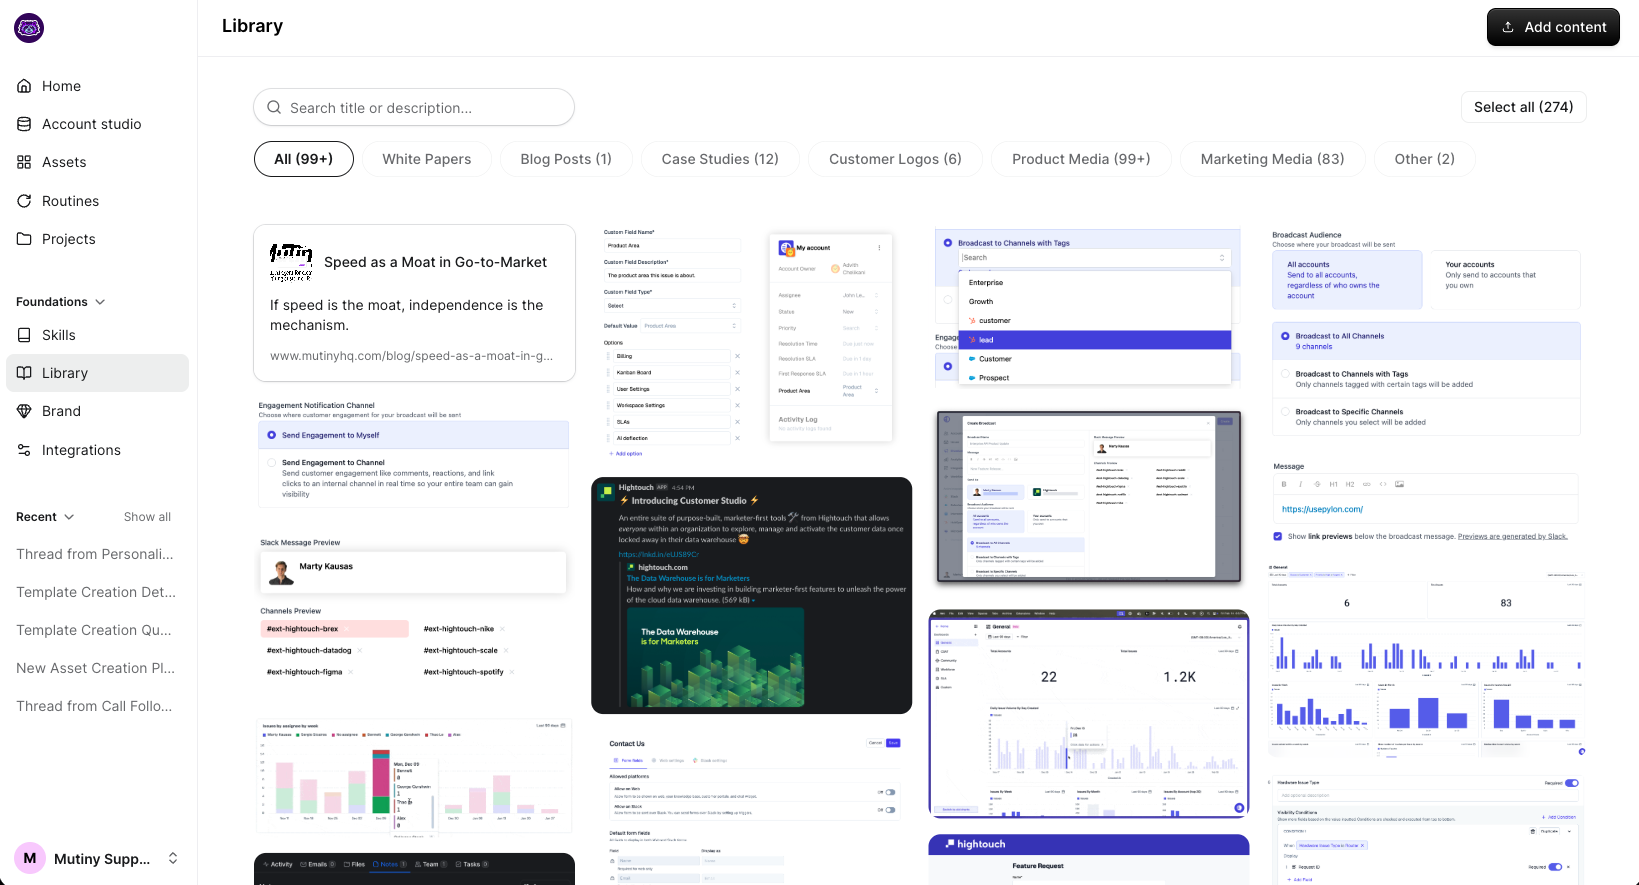Open recent item Thread from Call Follo...

[94, 706]
